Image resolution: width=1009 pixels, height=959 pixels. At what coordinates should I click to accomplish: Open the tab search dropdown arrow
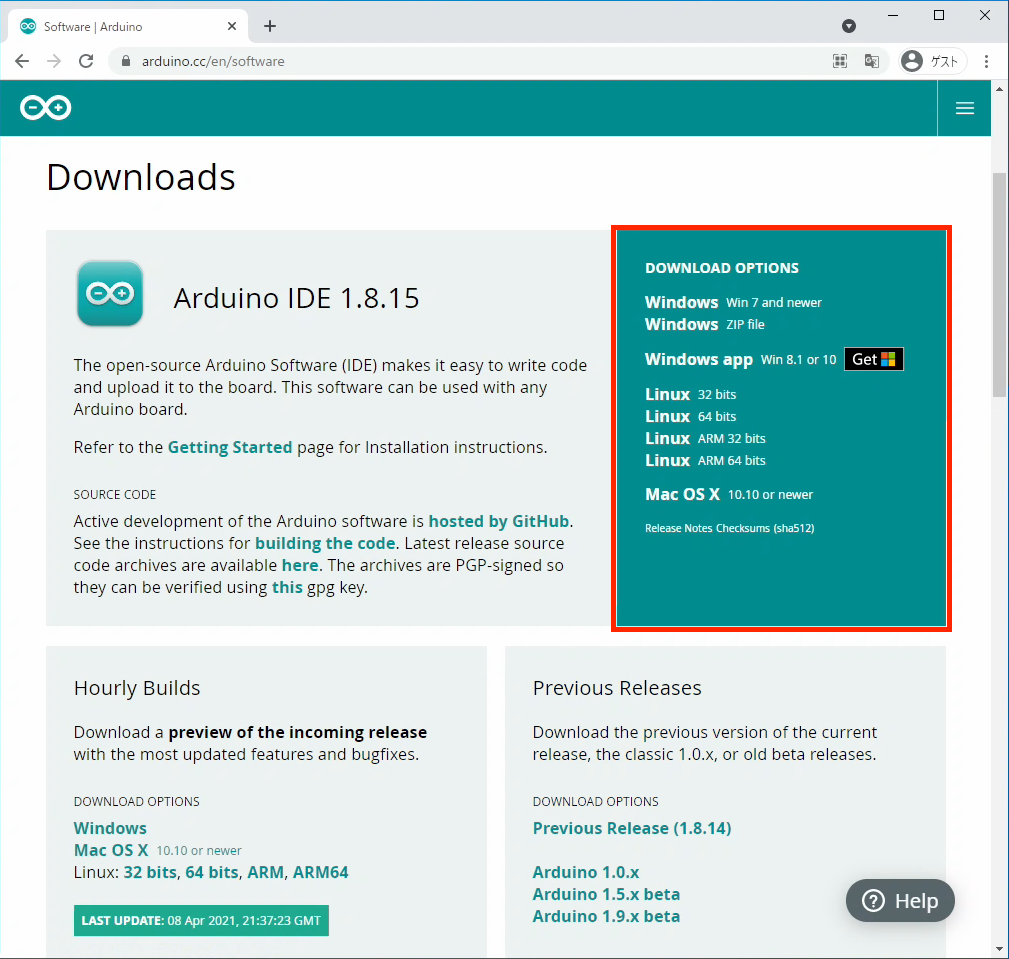click(849, 26)
